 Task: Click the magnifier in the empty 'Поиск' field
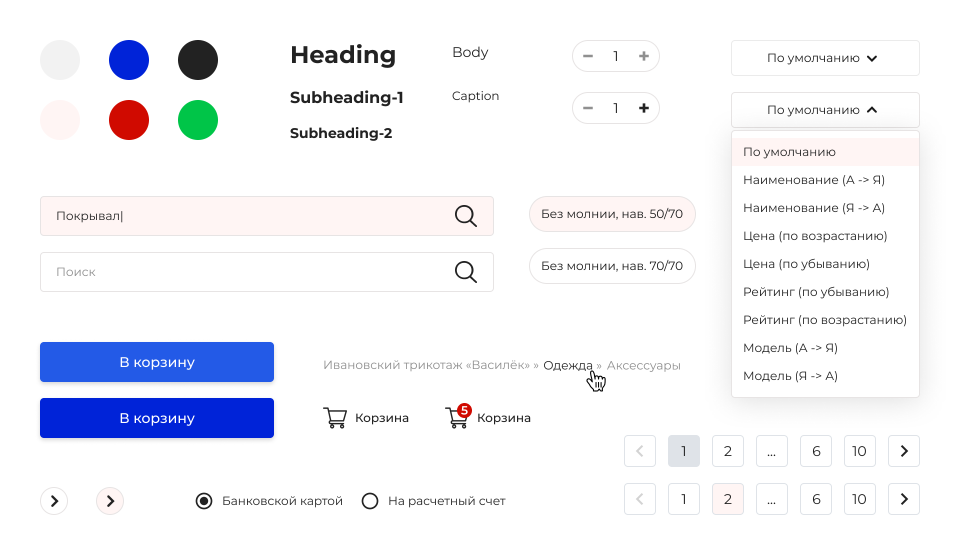[465, 272]
